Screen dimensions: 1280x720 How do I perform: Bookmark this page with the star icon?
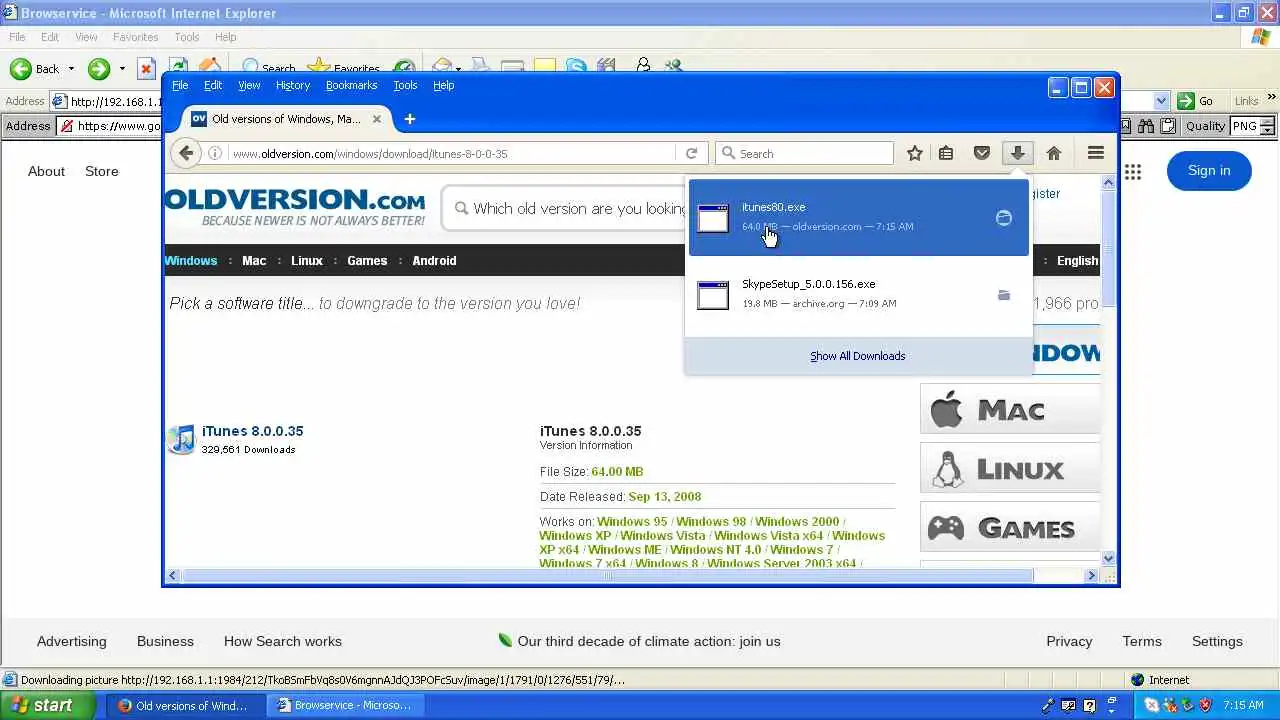coord(914,153)
